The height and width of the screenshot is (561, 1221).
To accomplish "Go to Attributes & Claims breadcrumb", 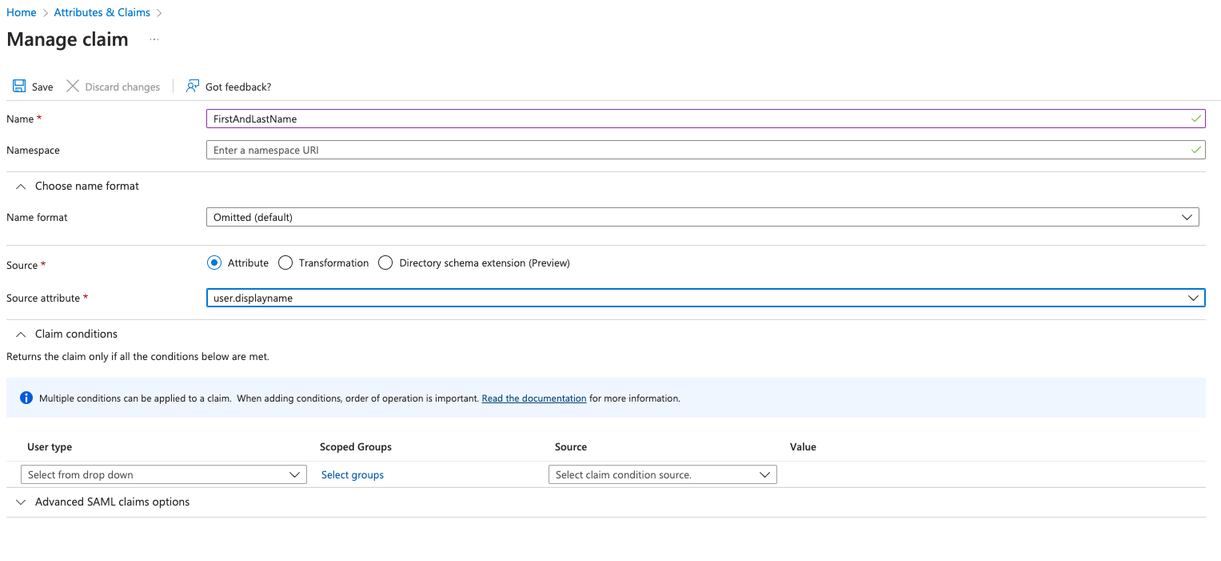I will tap(102, 12).
